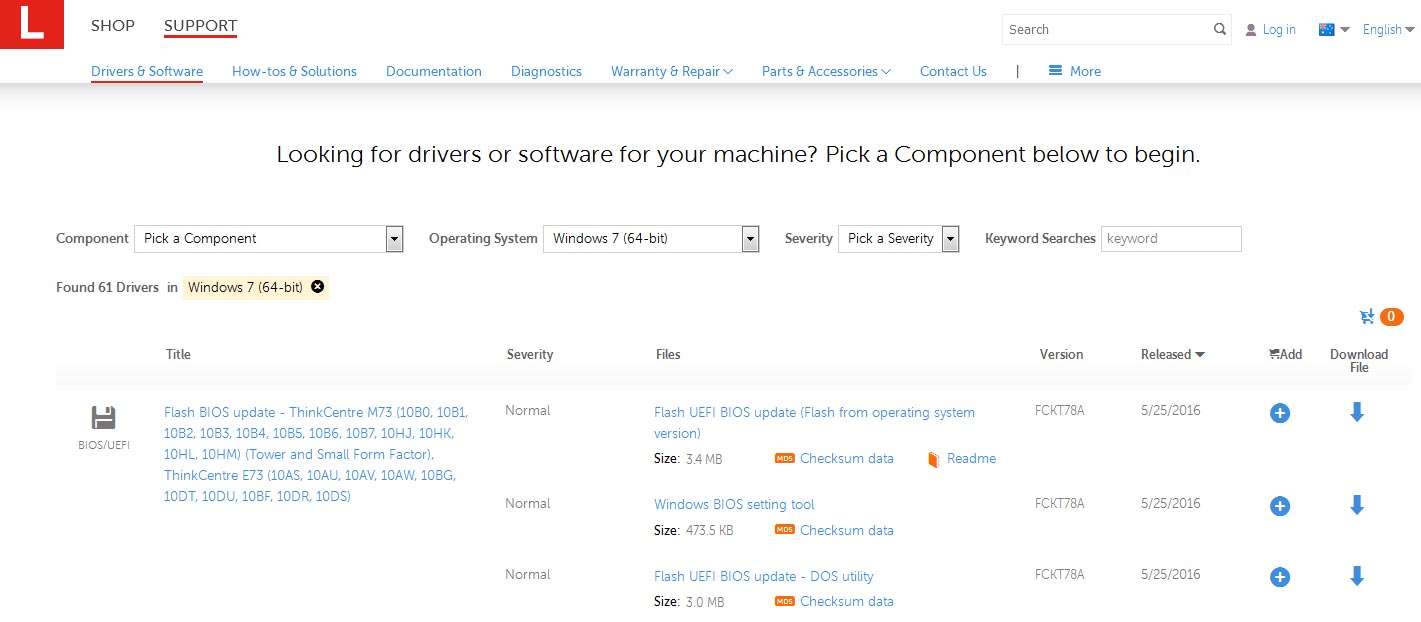The height and width of the screenshot is (622, 1421).
Task: Open the country flag selector
Action: tap(1334, 30)
